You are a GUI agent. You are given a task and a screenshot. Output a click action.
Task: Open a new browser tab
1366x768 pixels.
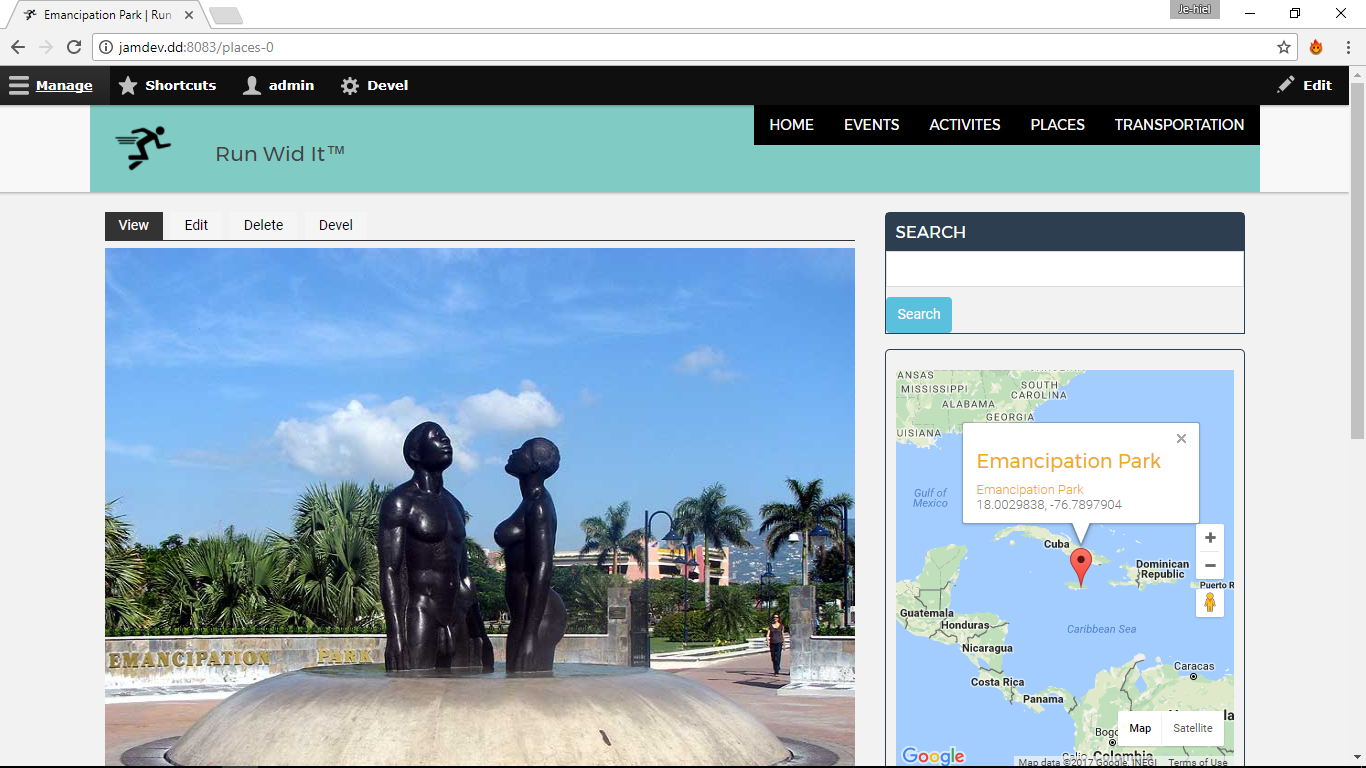click(x=226, y=15)
